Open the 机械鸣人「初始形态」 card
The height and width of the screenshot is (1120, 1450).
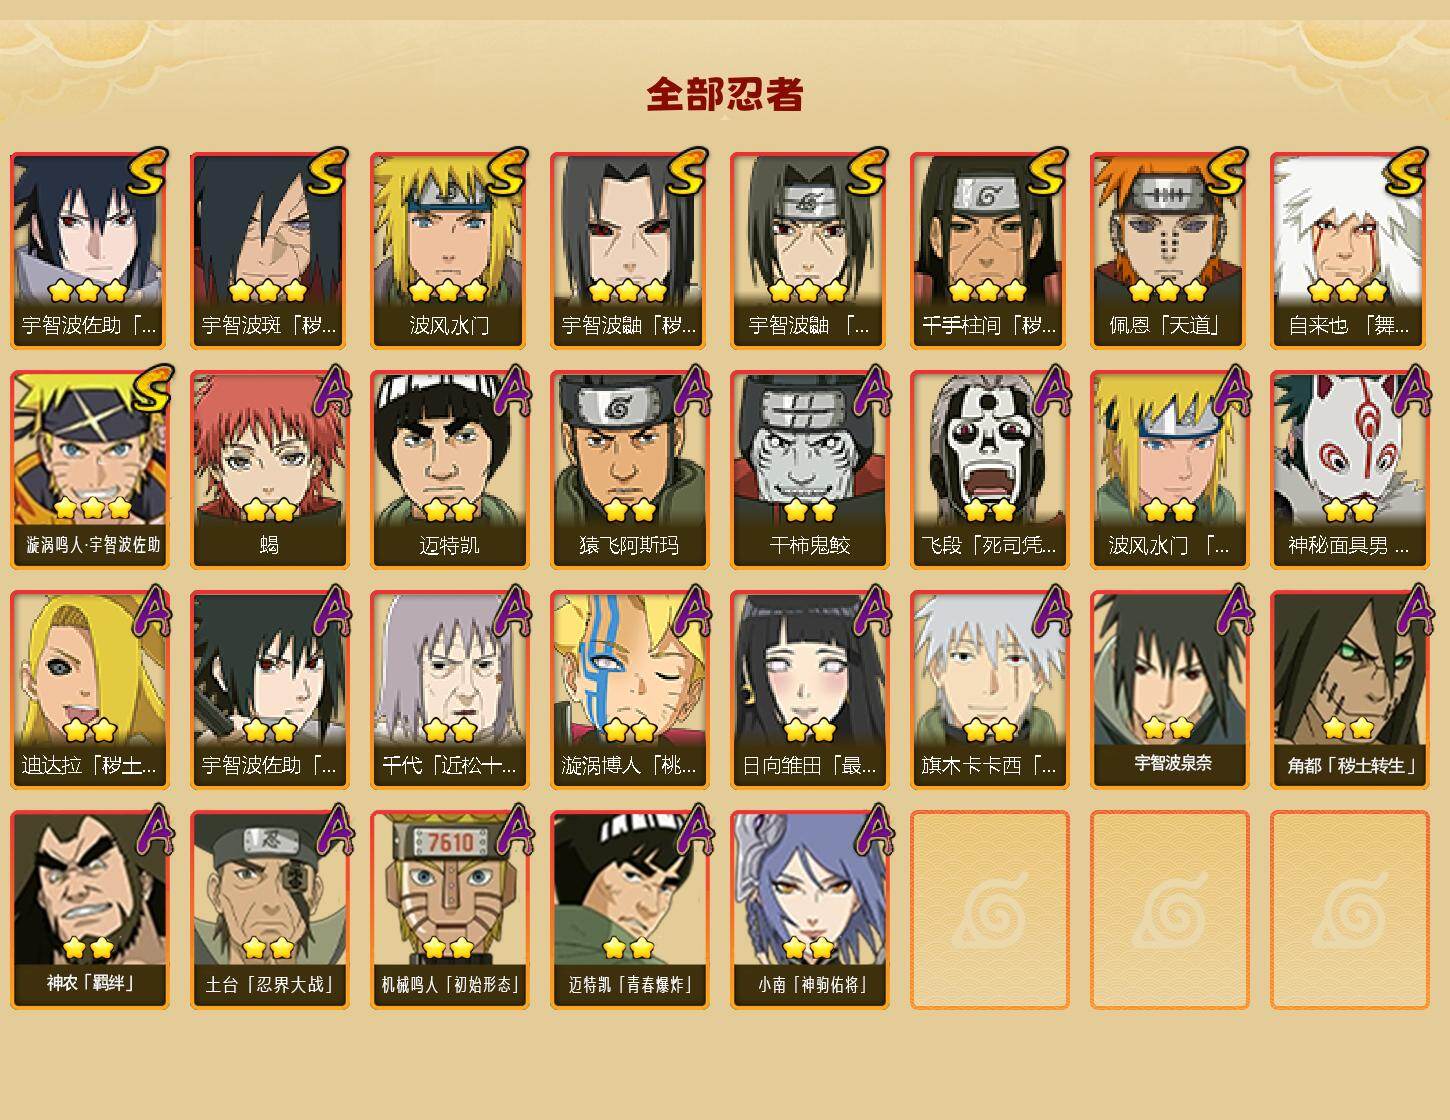point(450,910)
